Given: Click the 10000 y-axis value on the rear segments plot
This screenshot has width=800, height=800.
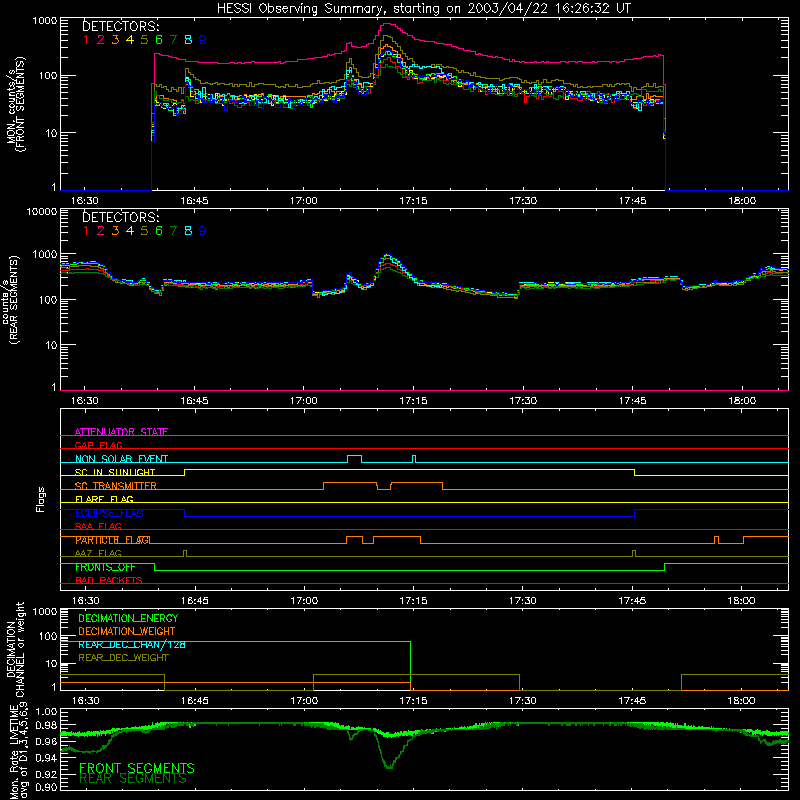Looking at the screenshot, I should coord(41,212).
